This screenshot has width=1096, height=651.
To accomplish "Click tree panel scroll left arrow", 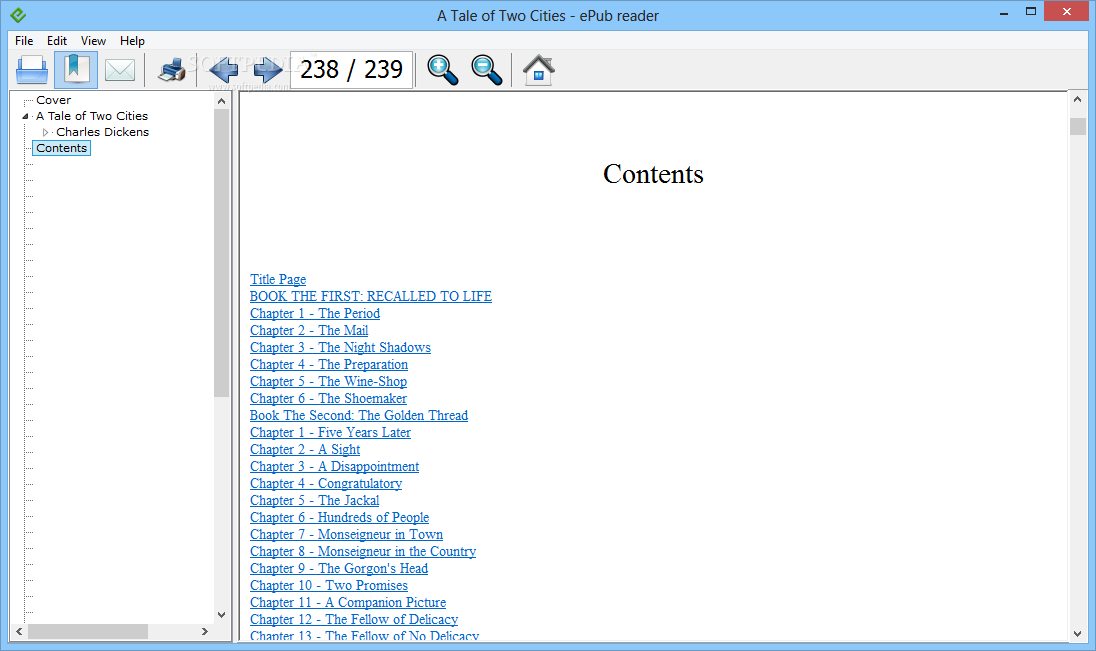I will pos(19,631).
